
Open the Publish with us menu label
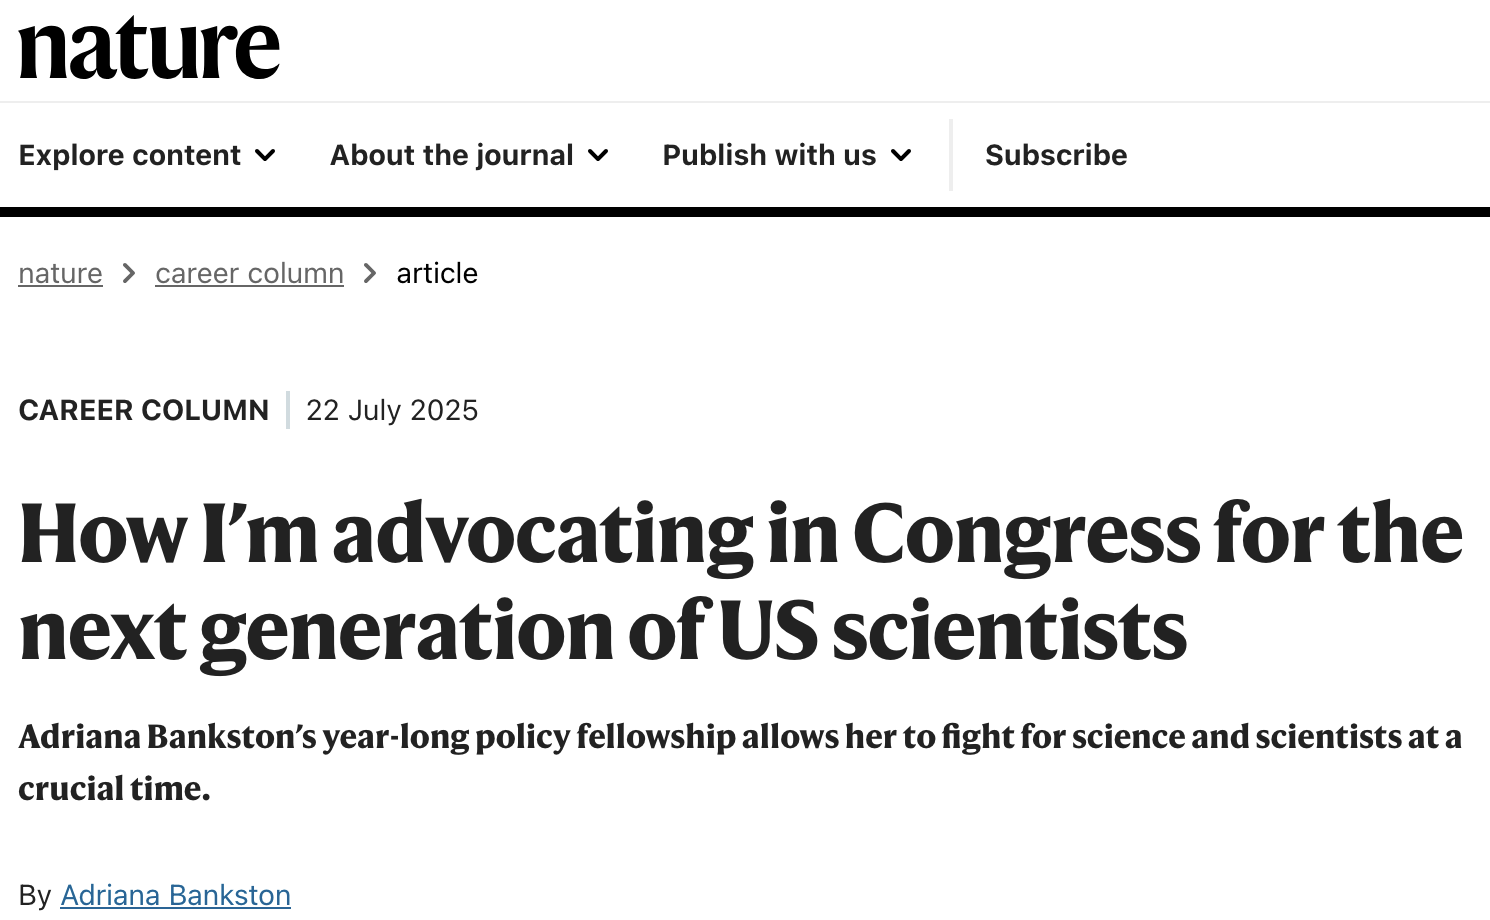coord(769,155)
